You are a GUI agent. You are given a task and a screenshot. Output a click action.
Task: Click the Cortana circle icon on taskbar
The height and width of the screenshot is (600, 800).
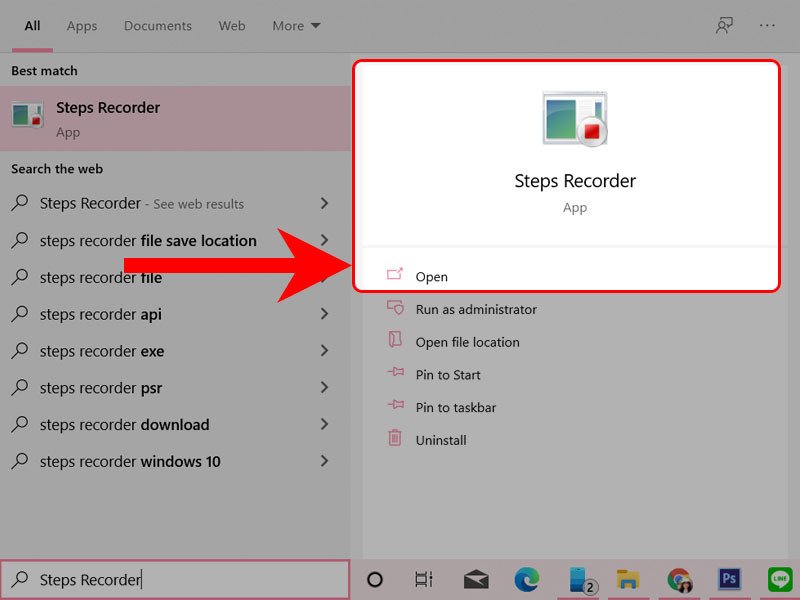pos(375,580)
